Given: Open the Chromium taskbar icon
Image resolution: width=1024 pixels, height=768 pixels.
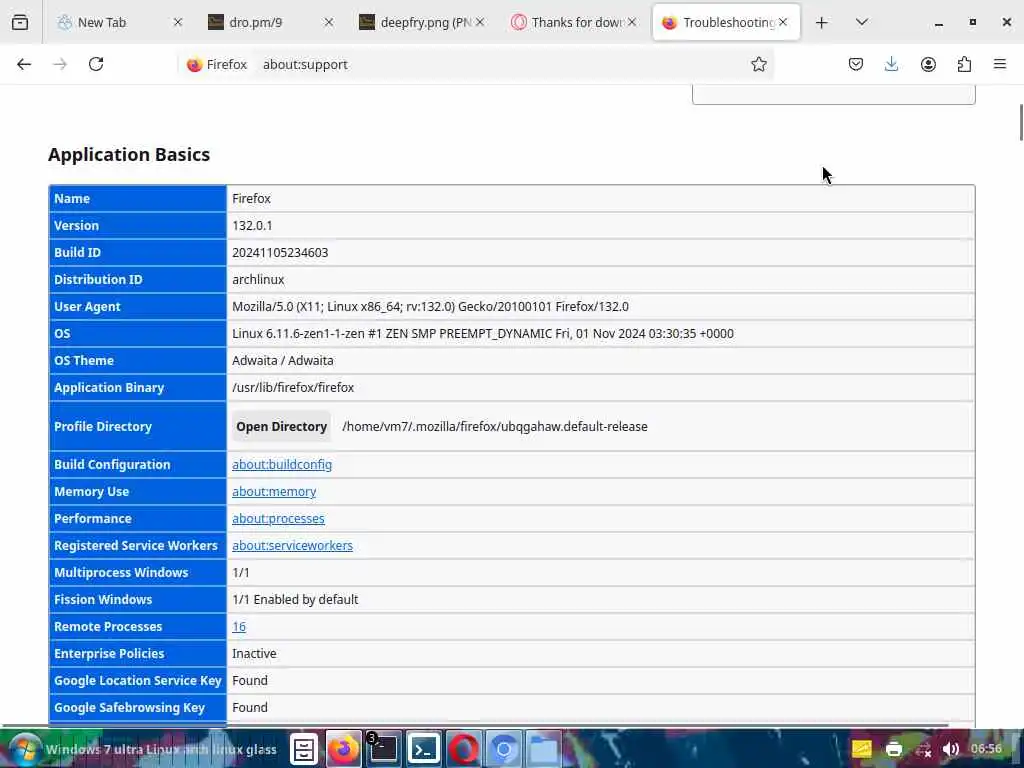Looking at the screenshot, I should [504, 749].
